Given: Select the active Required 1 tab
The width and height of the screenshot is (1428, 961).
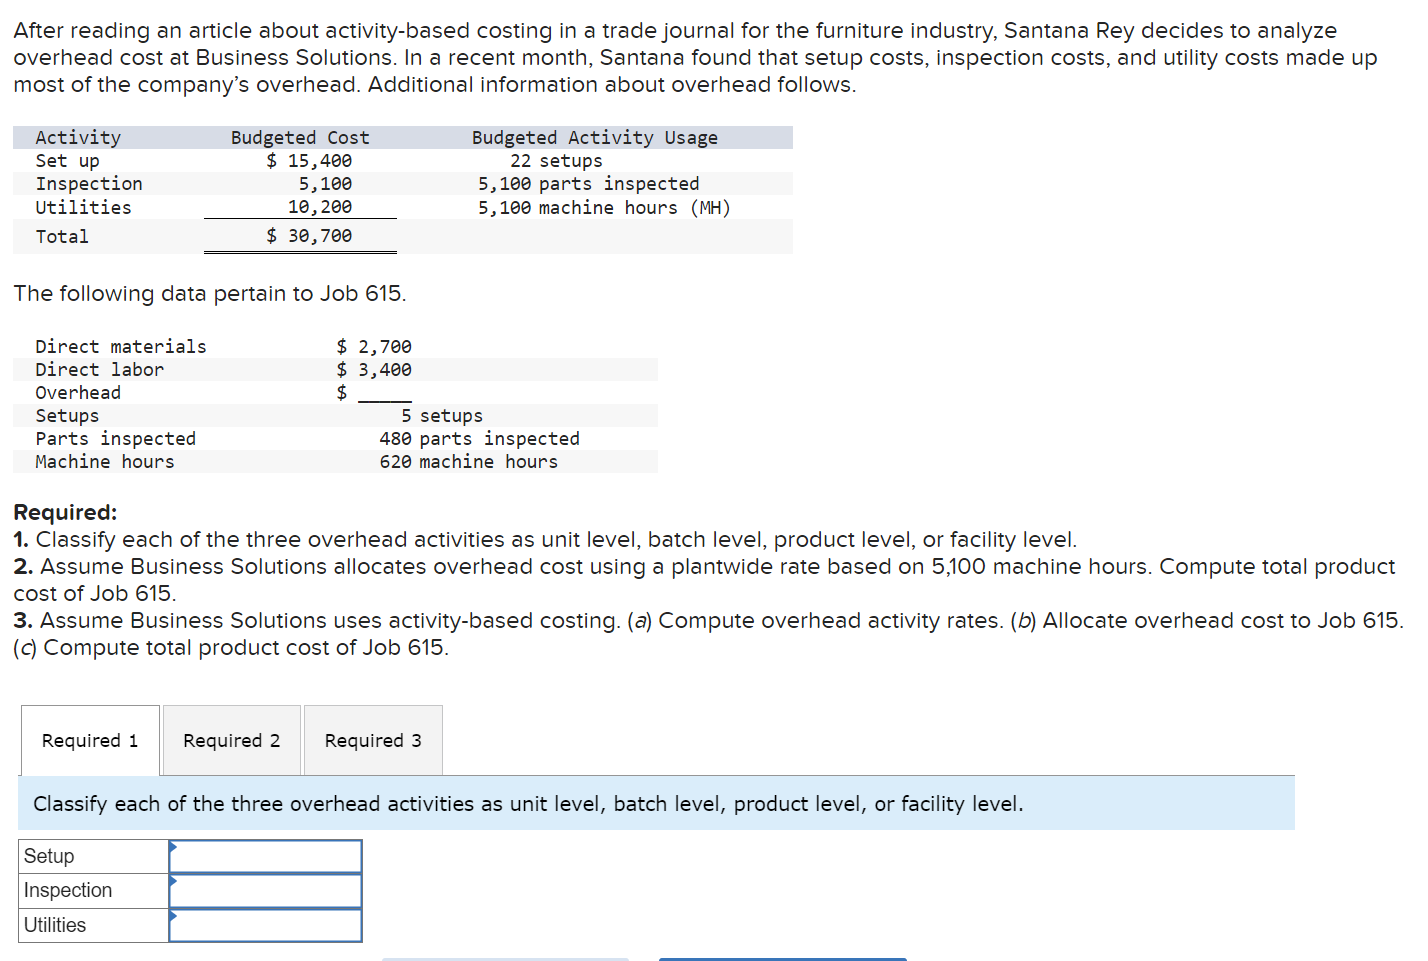Looking at the screenshot, I should 89,740.
